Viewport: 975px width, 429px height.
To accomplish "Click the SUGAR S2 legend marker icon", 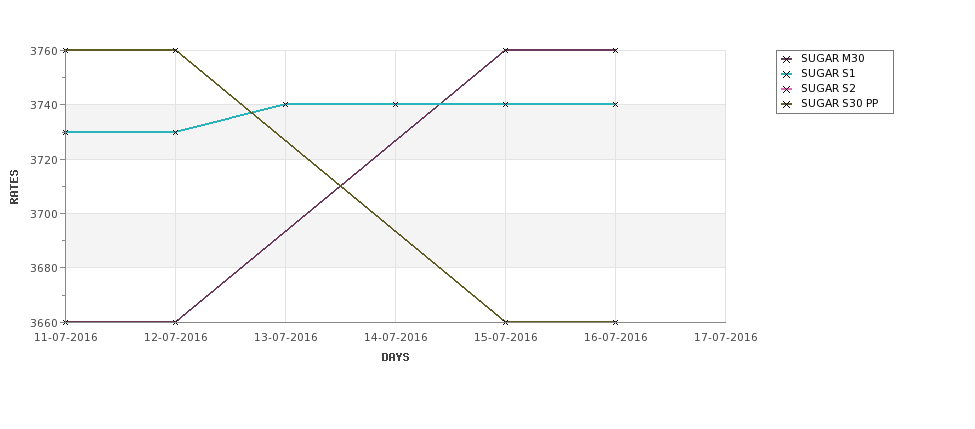I will coord(787,89).
